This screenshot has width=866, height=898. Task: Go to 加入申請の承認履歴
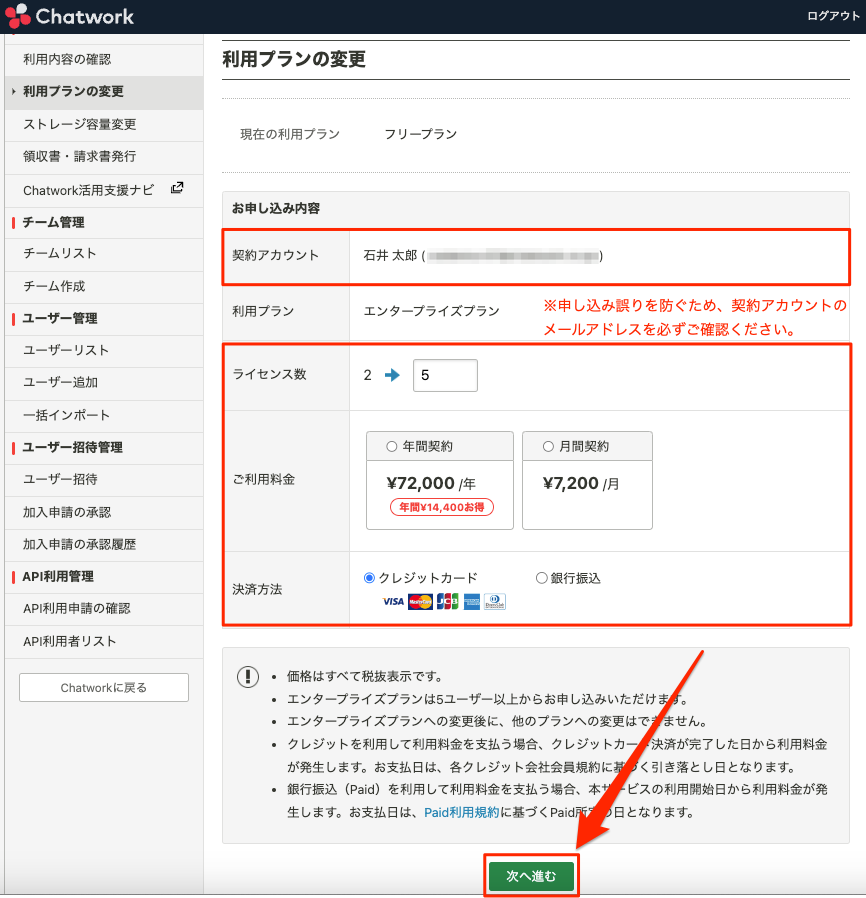(x=104, y=545)
